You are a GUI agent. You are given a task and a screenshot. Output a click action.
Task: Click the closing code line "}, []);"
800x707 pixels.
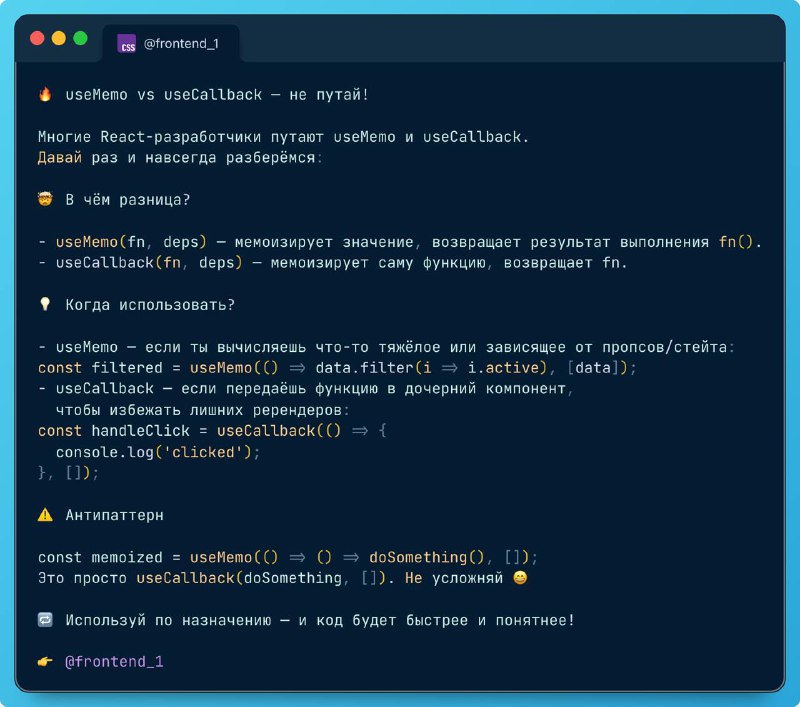68,473
